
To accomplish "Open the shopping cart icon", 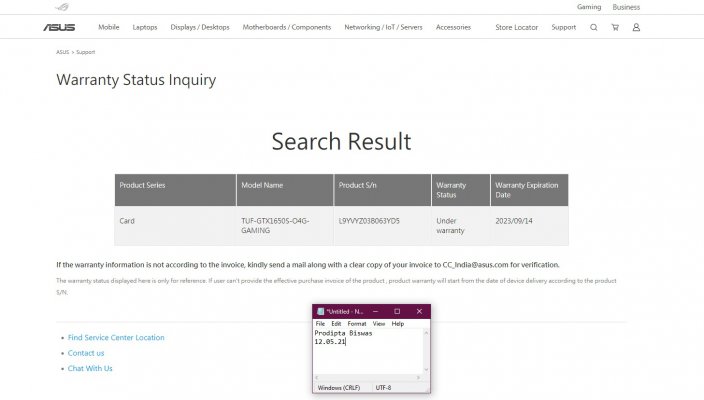I will [x=615, y=27].
